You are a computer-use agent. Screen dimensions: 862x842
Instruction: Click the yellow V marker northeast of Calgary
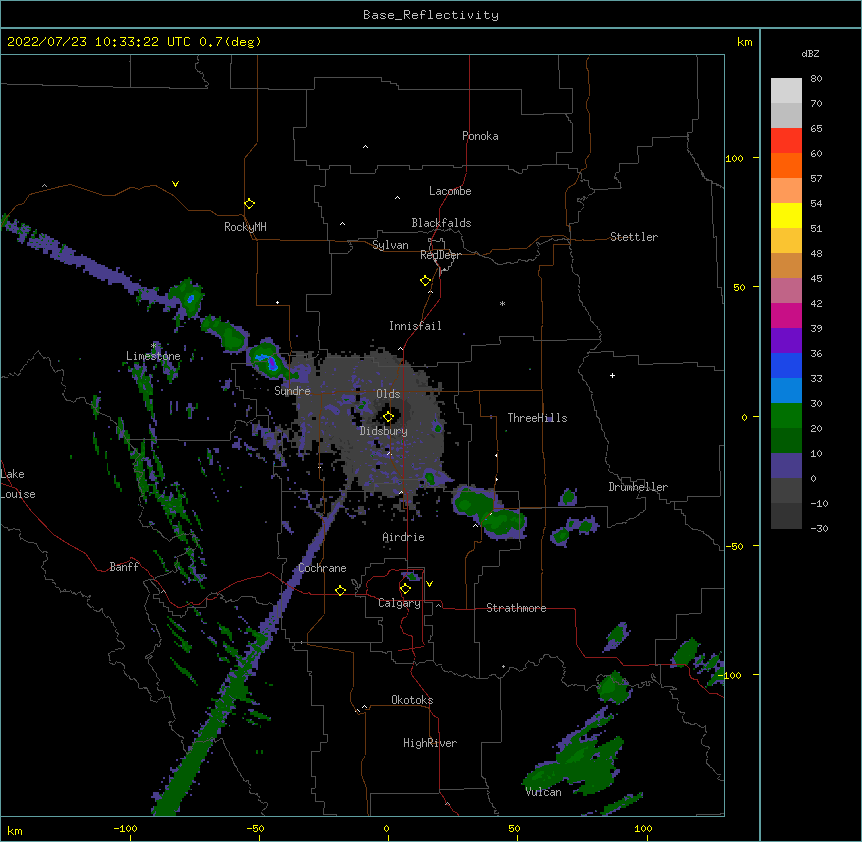tap(429, 584)
